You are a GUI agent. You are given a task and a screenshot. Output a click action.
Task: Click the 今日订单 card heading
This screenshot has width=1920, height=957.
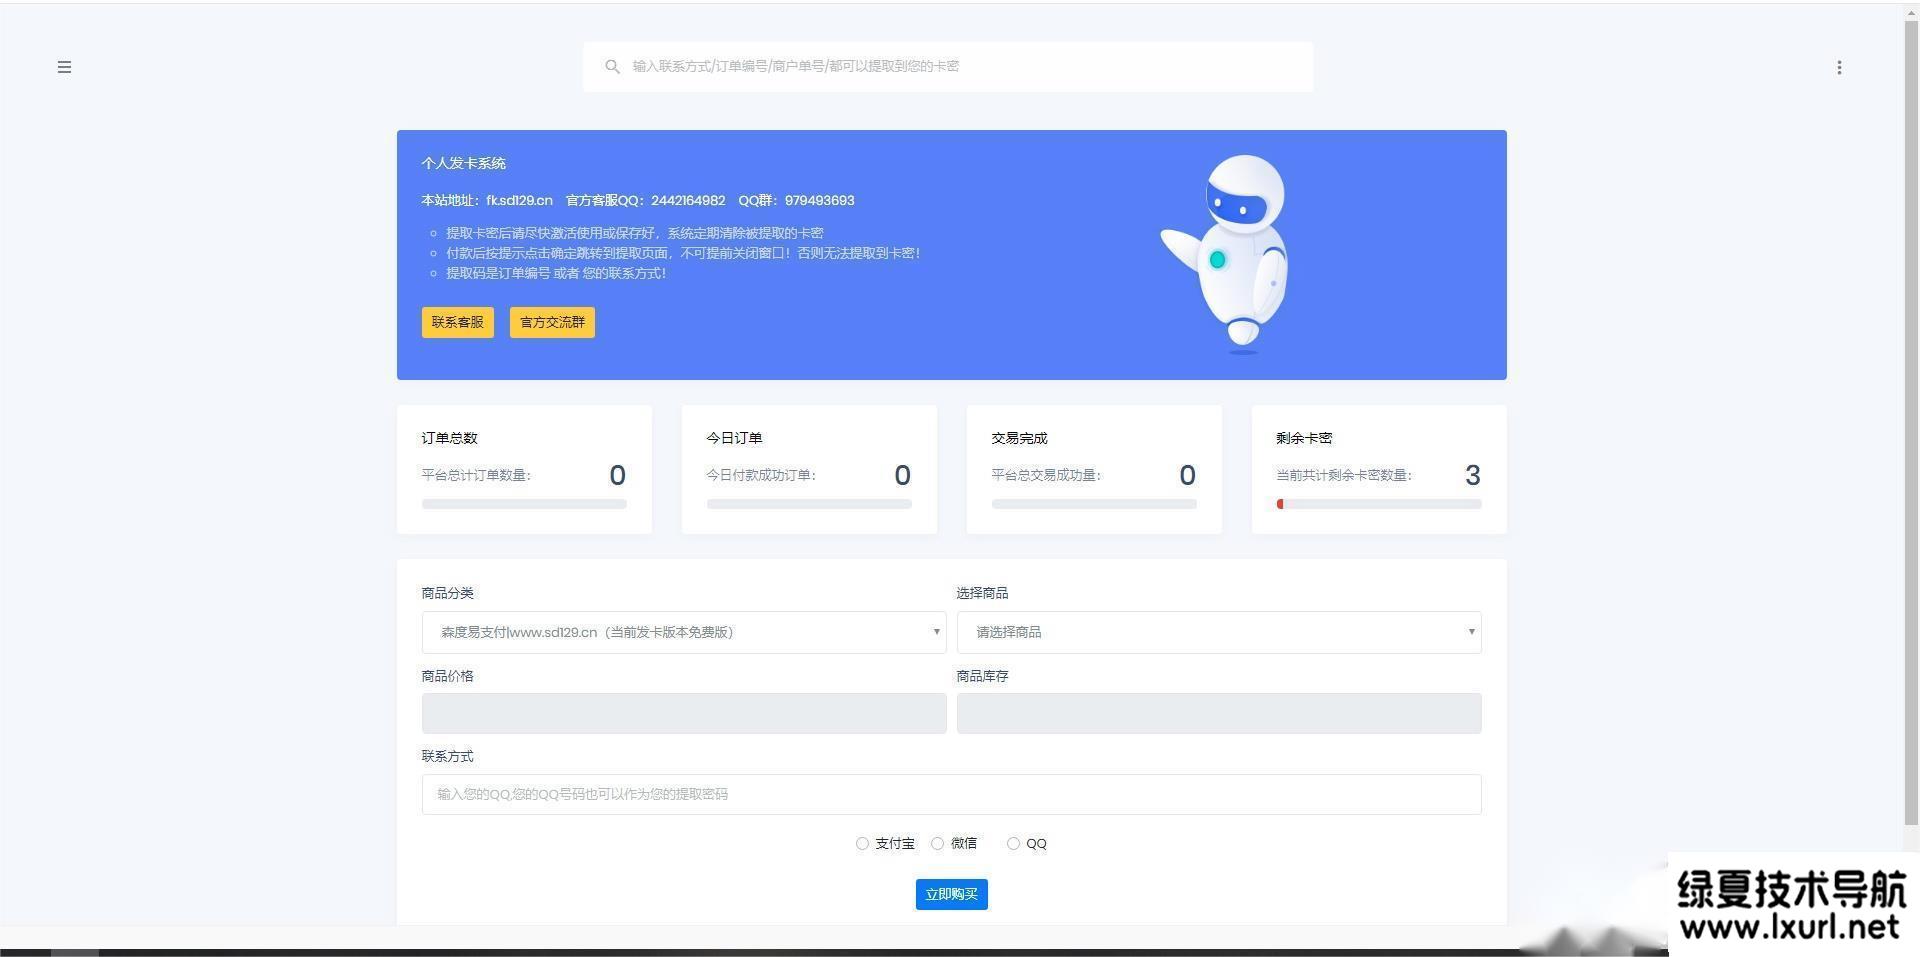(734, 438)
